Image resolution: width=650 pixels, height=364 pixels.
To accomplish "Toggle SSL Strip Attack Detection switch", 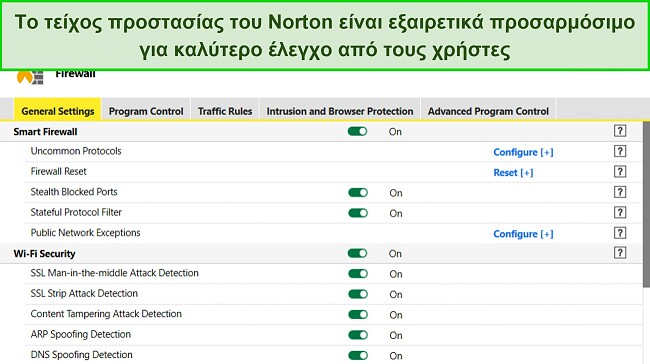I will coord(358,294).
